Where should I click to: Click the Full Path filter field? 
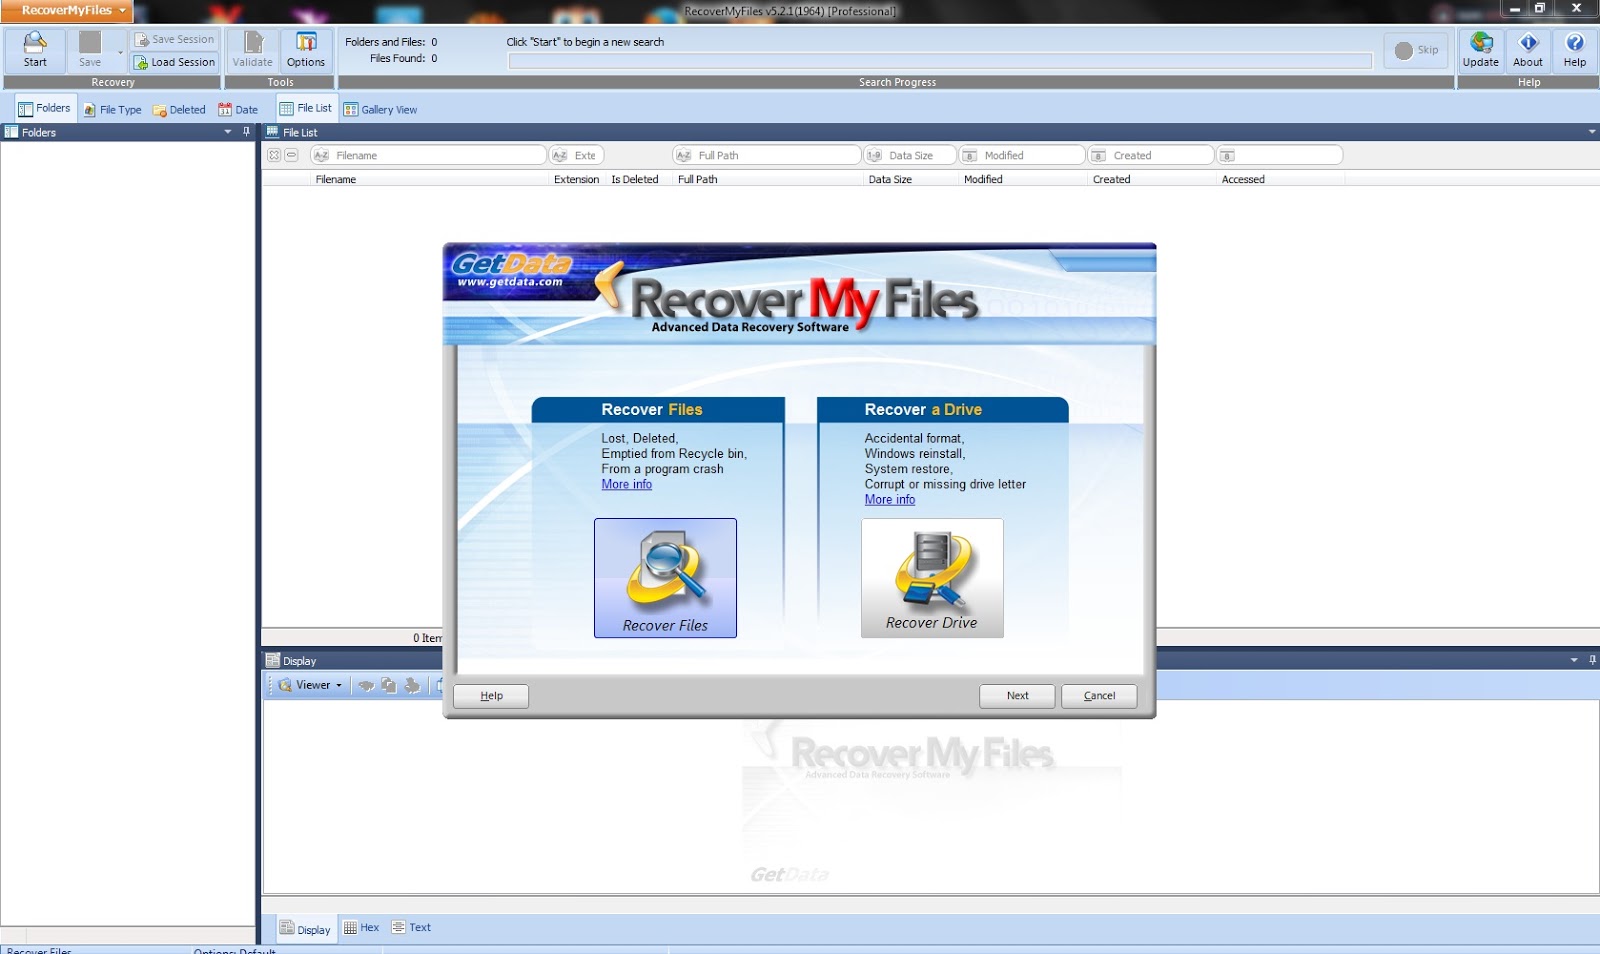tap(767, 155)
